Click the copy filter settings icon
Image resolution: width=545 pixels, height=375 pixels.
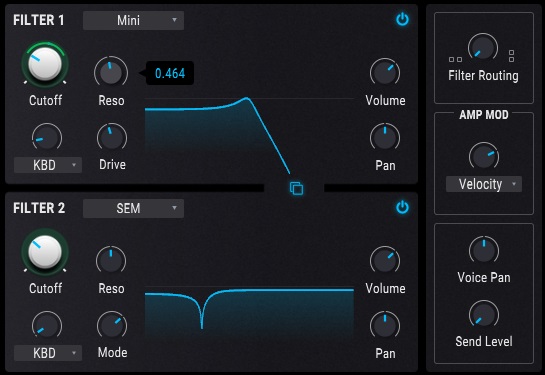point(296,188)
